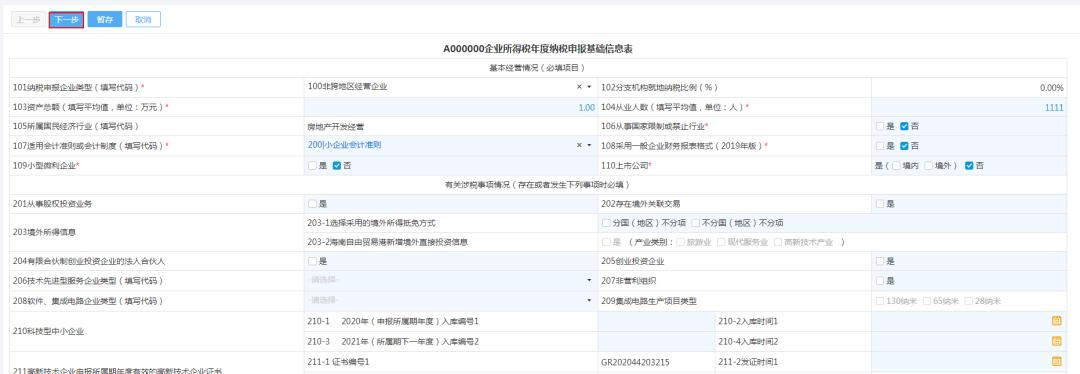1080x374 pixels.
Task: Click the 209集成电路生产项目类型 label
Action: [x=649, y=301]
